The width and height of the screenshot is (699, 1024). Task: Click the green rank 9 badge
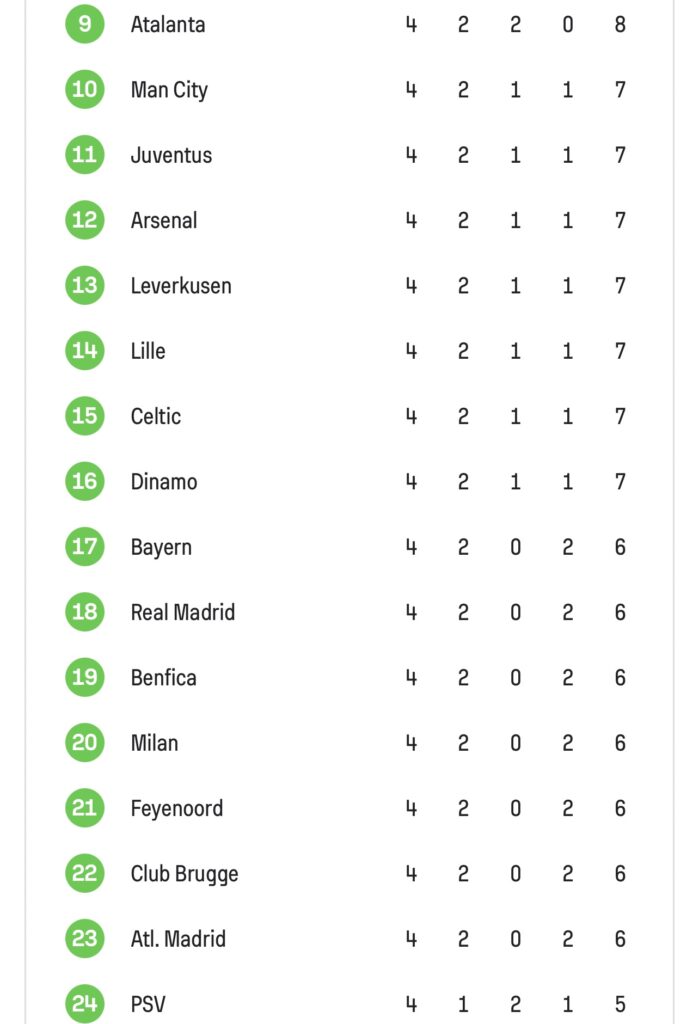(85, 24)
